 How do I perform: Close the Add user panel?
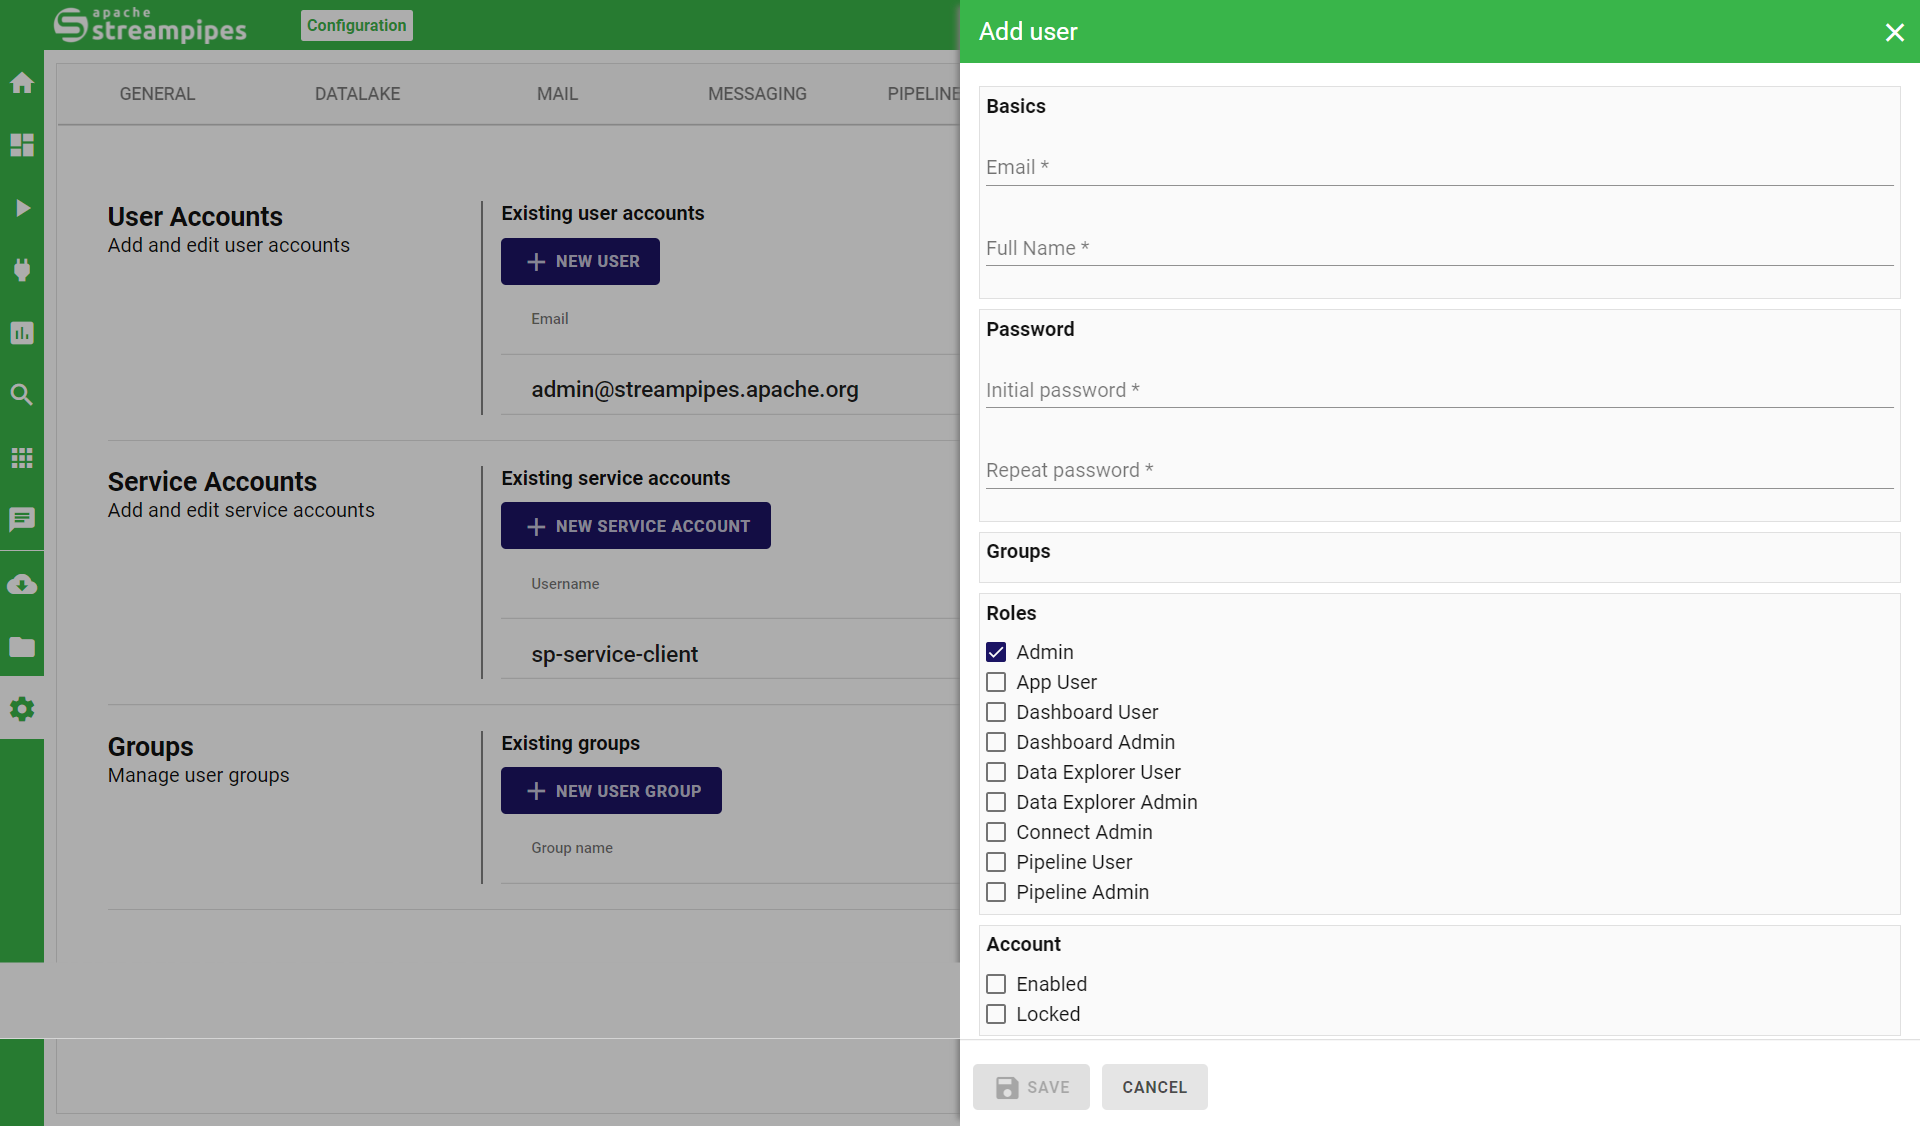coord(1894,32)
